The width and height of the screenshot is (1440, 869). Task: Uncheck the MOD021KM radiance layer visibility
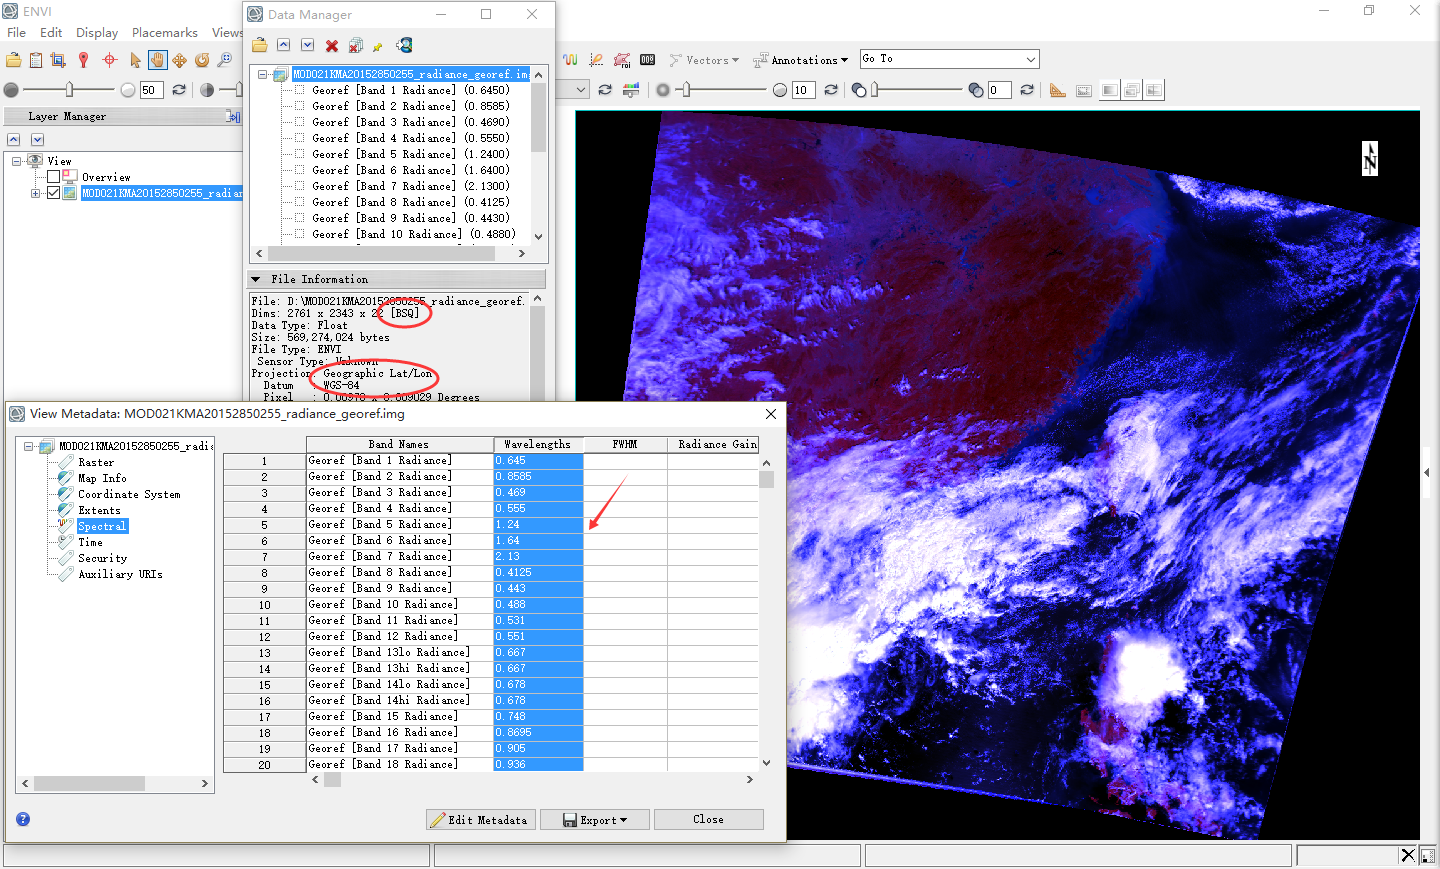click(54, 193)
